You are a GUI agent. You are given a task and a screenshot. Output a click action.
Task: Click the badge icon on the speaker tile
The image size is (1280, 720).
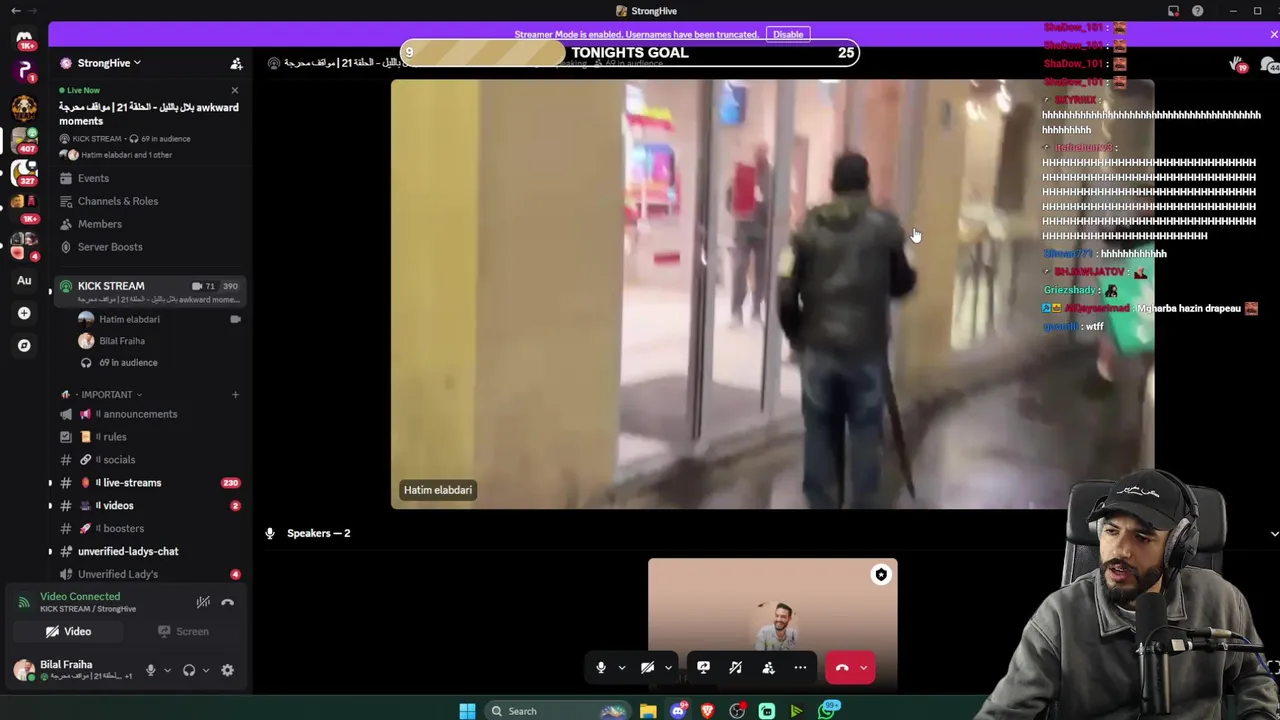[881, 575]
